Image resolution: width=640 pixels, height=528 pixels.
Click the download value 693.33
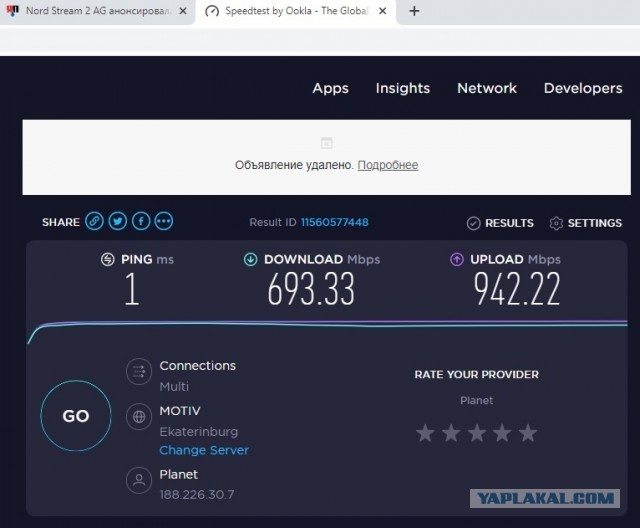(311, 289)
